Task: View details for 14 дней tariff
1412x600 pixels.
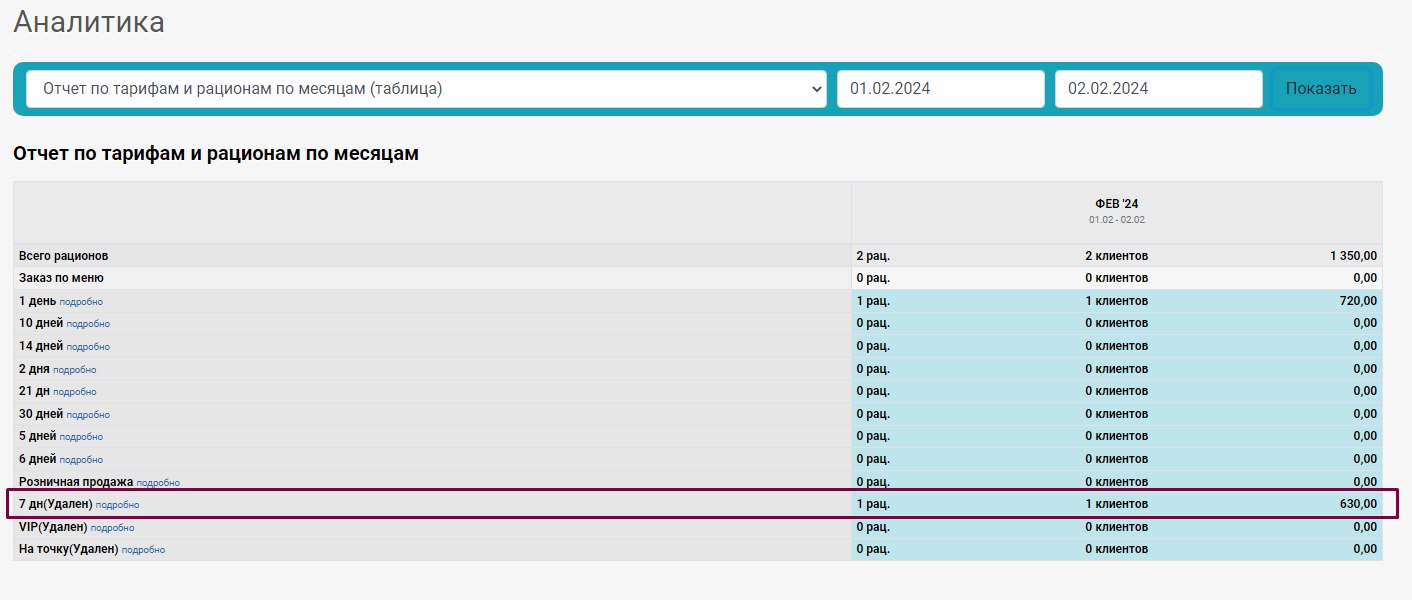Action: point(88,347)
